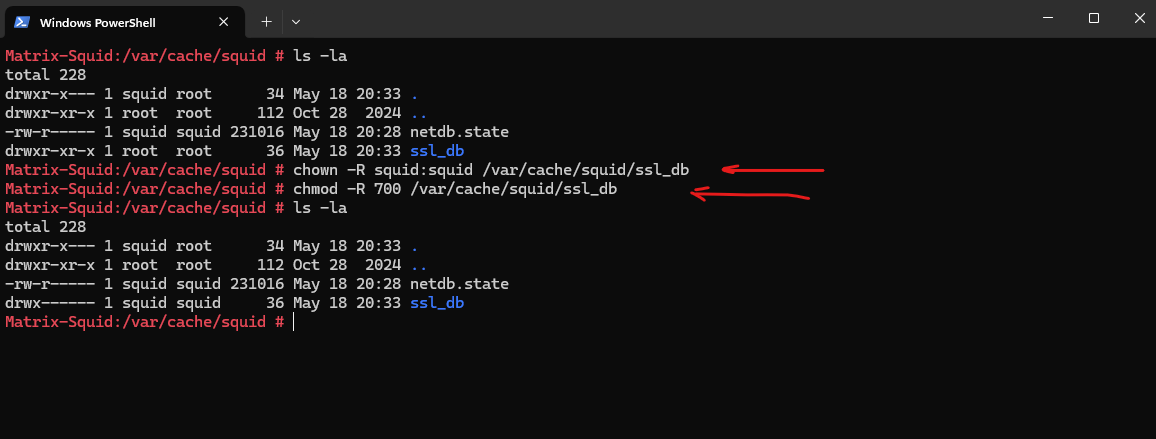Image resolution: width=1156 pixels, height=439 pixels.
Task: Close the terminal window with X
Action: point(1140,18)
